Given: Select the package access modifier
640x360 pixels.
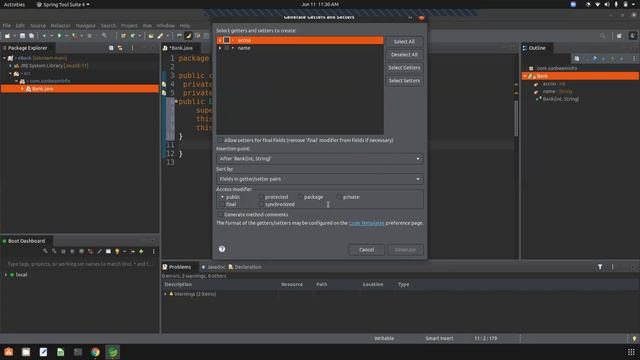Looking at the screenshot, I should pyautogui.click(x=300, y=197).
